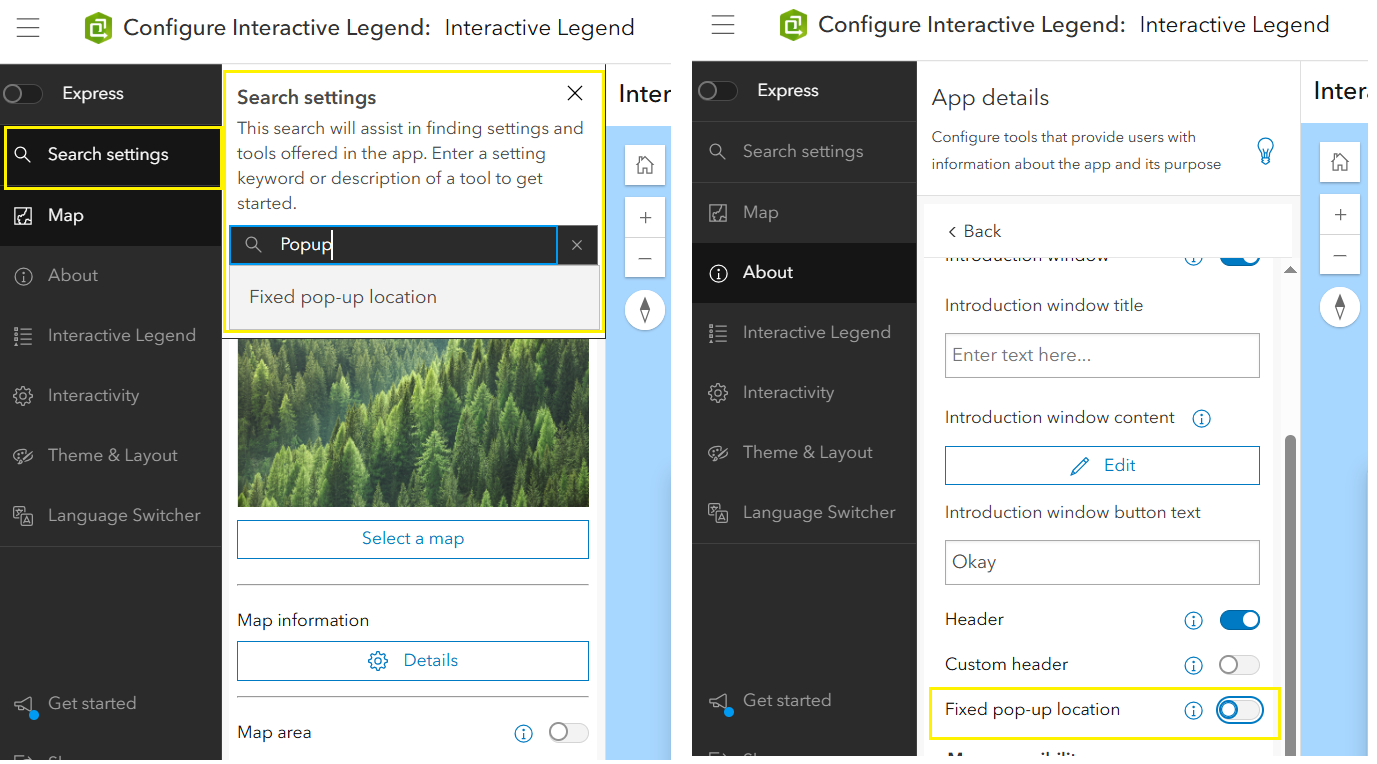Screen dimensions: 1377x764
Task: Click info icon beside Introduction window content
Action: point(1201,418)
